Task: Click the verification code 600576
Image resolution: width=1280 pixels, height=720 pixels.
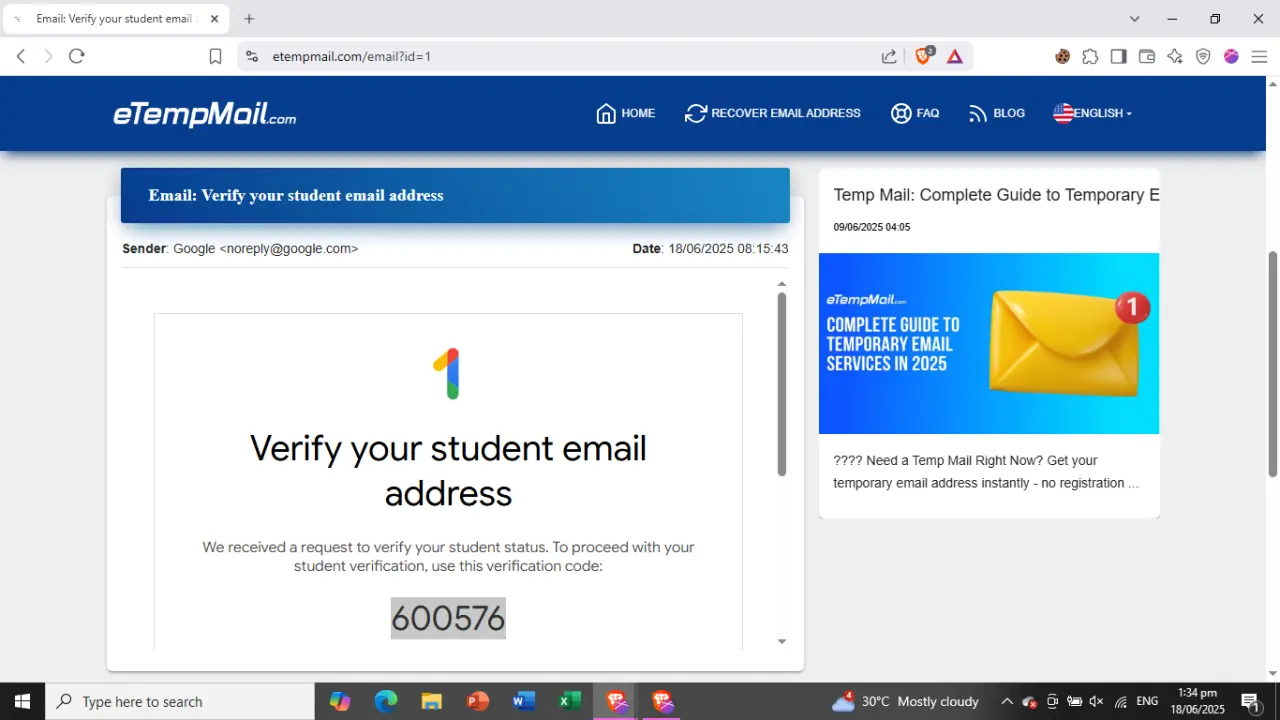Action: pos(448,619)
